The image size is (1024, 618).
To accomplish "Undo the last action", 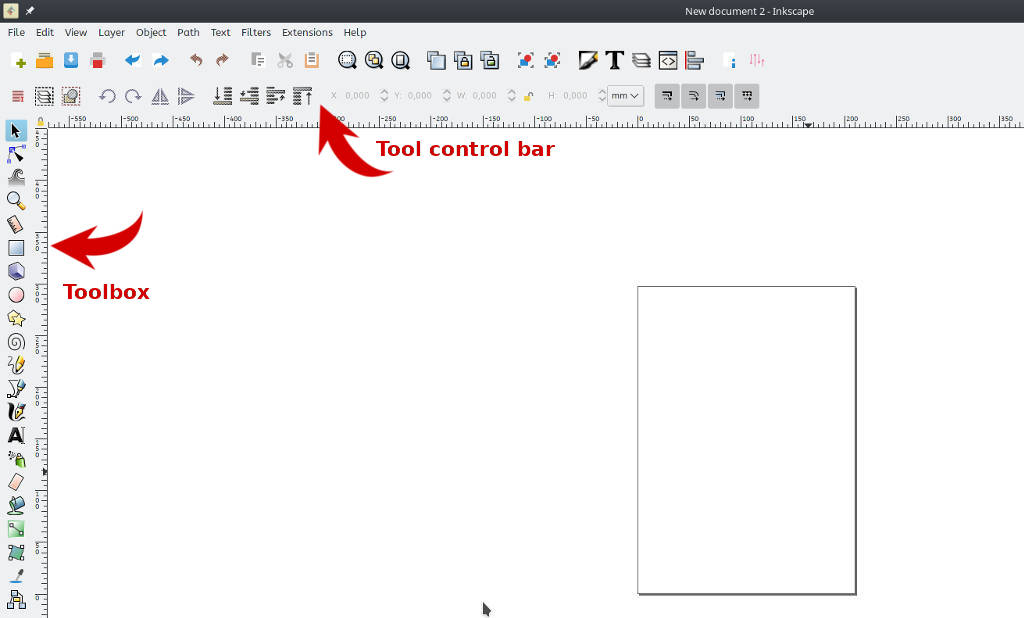I will click(196, 60).
